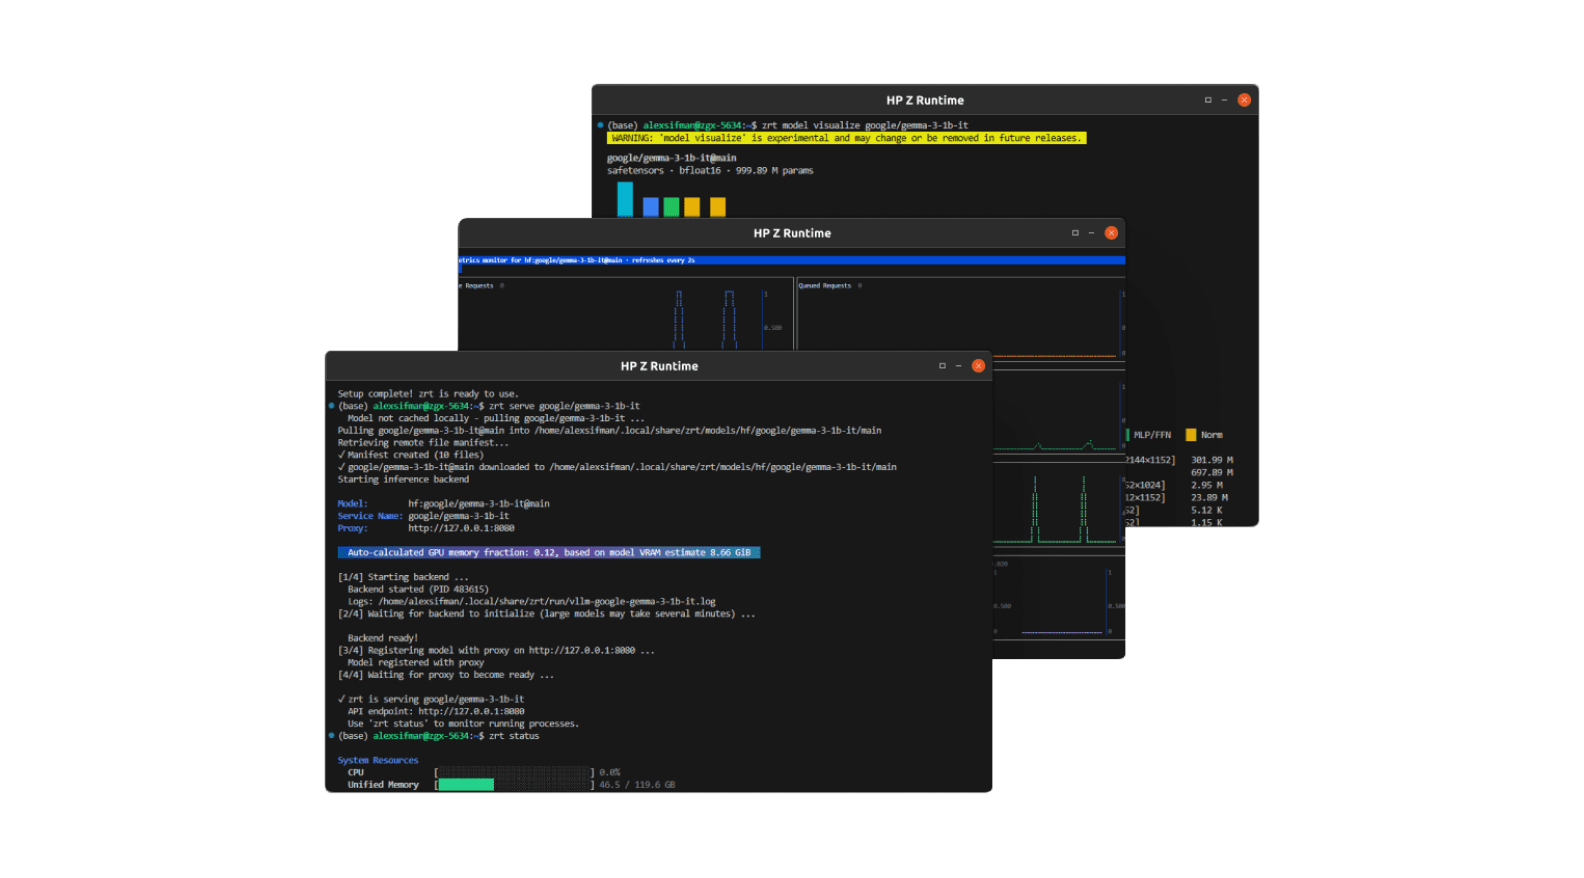This screenshot has width=1584, height=878.
Task: Close the middle metrics monitor window
Action: (1111, 233)
